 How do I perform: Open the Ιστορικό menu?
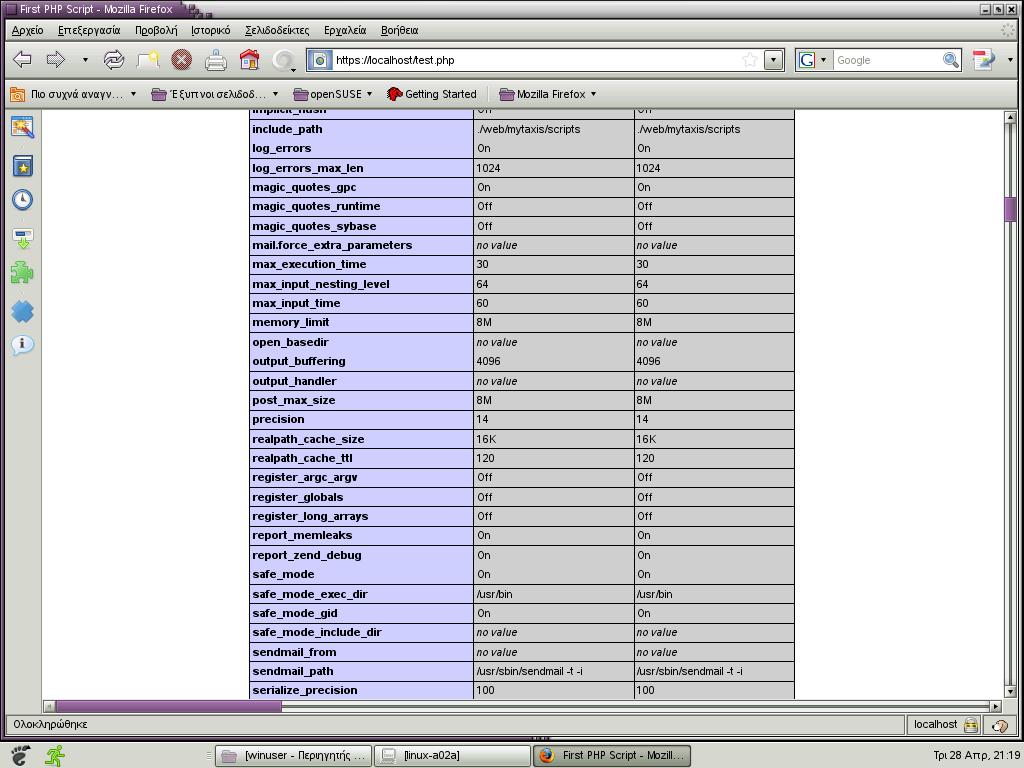(x=210, y=30)
